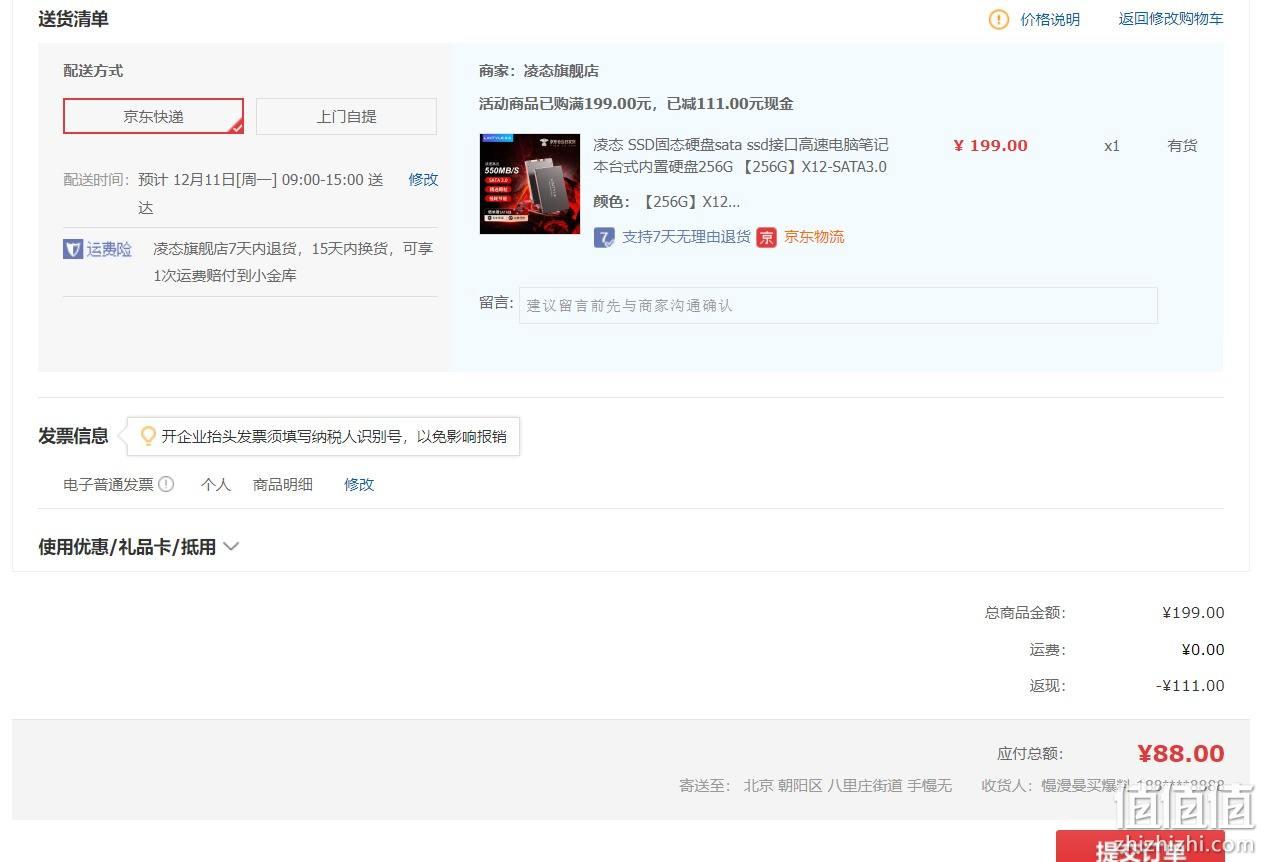Select 京东快递 delivery method

point(153,116)
